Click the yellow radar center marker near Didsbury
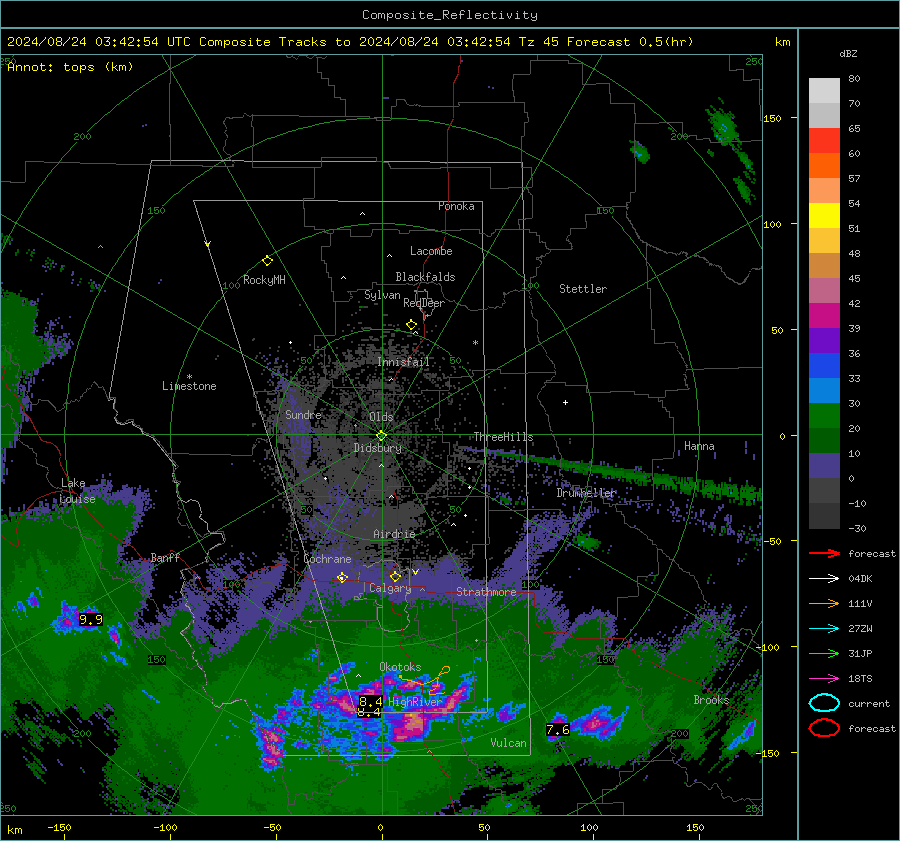Screen dimensions: 900x841 (382, 436)
